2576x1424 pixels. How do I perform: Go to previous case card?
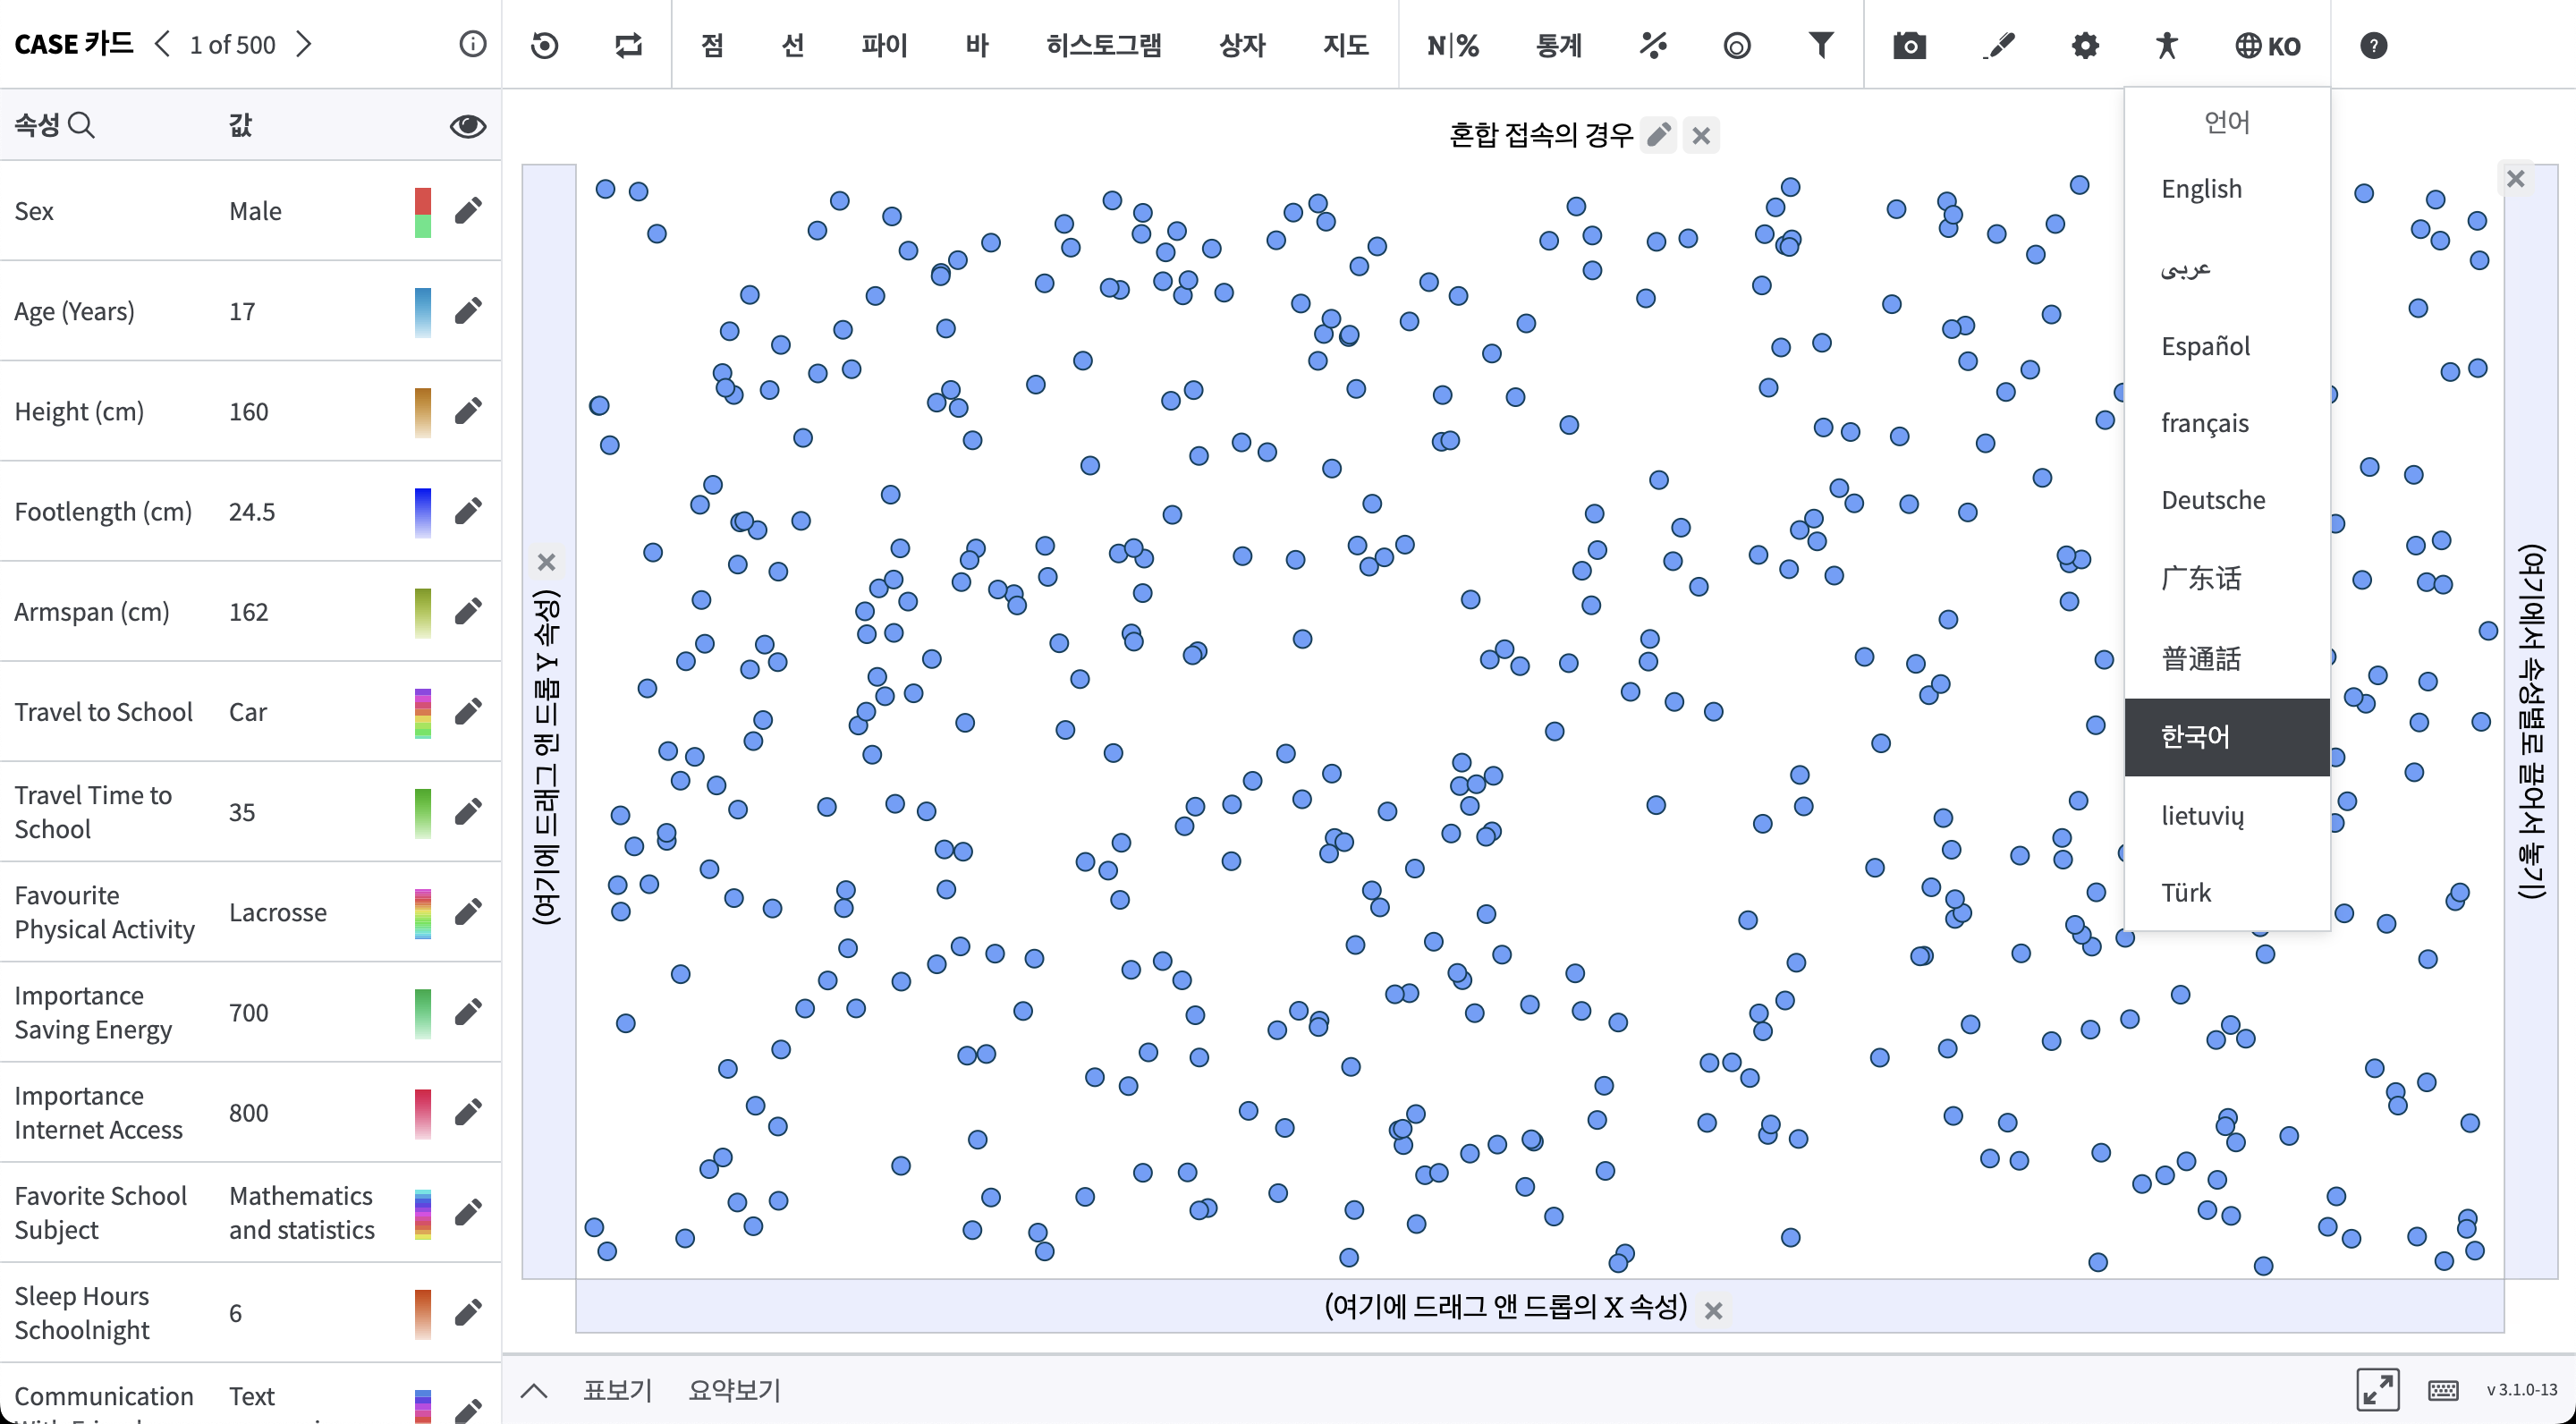coord(162,44)
